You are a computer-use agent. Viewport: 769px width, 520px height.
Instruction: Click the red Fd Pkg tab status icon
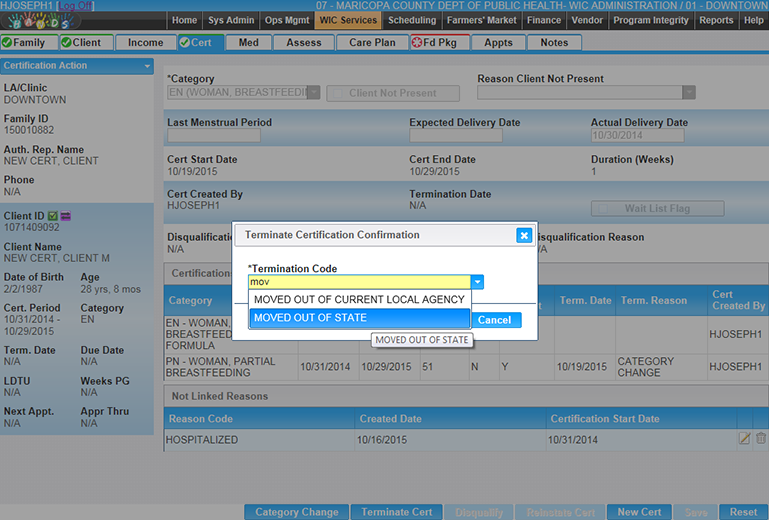(x=416, y=42)
